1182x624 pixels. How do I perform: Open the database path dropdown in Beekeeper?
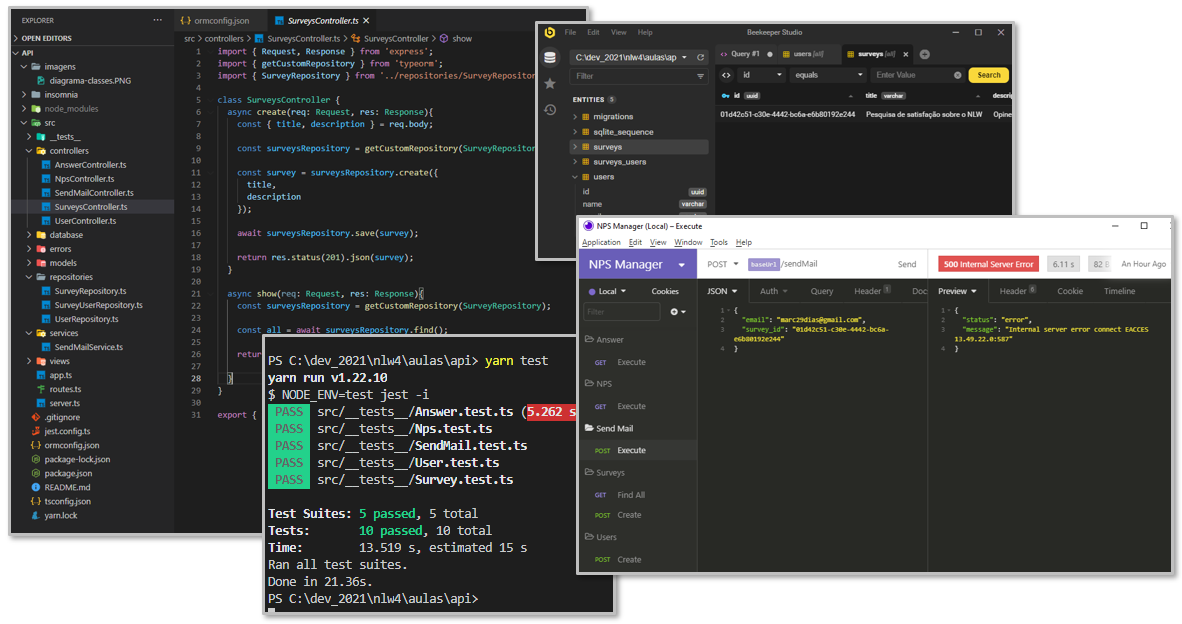[631, 57]
